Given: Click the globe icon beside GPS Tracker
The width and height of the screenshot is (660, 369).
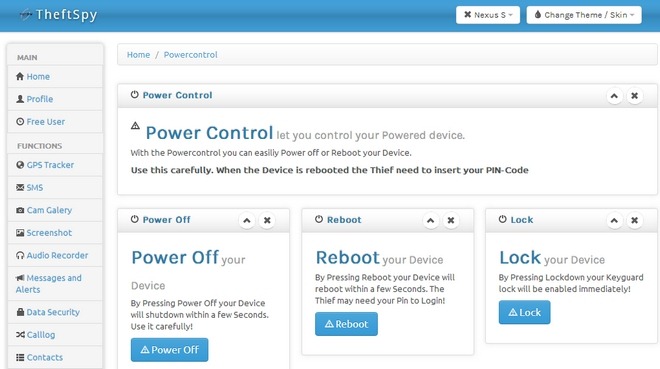Looking at the screenshot, I should [x=20, y=165].
